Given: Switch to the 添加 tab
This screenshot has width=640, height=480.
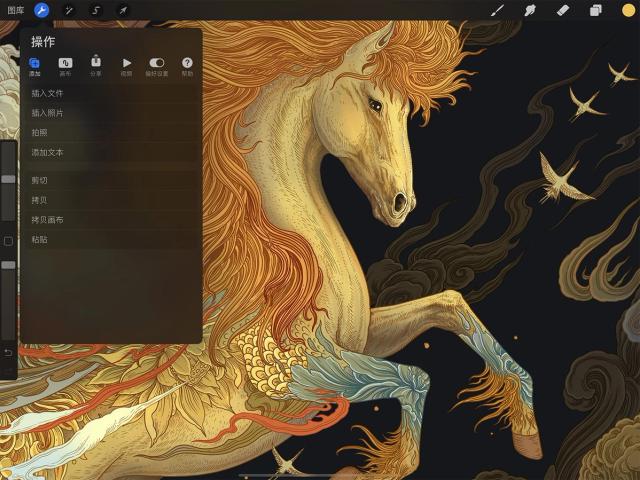Looking at the screenshot, I should (x=35, y=67).
